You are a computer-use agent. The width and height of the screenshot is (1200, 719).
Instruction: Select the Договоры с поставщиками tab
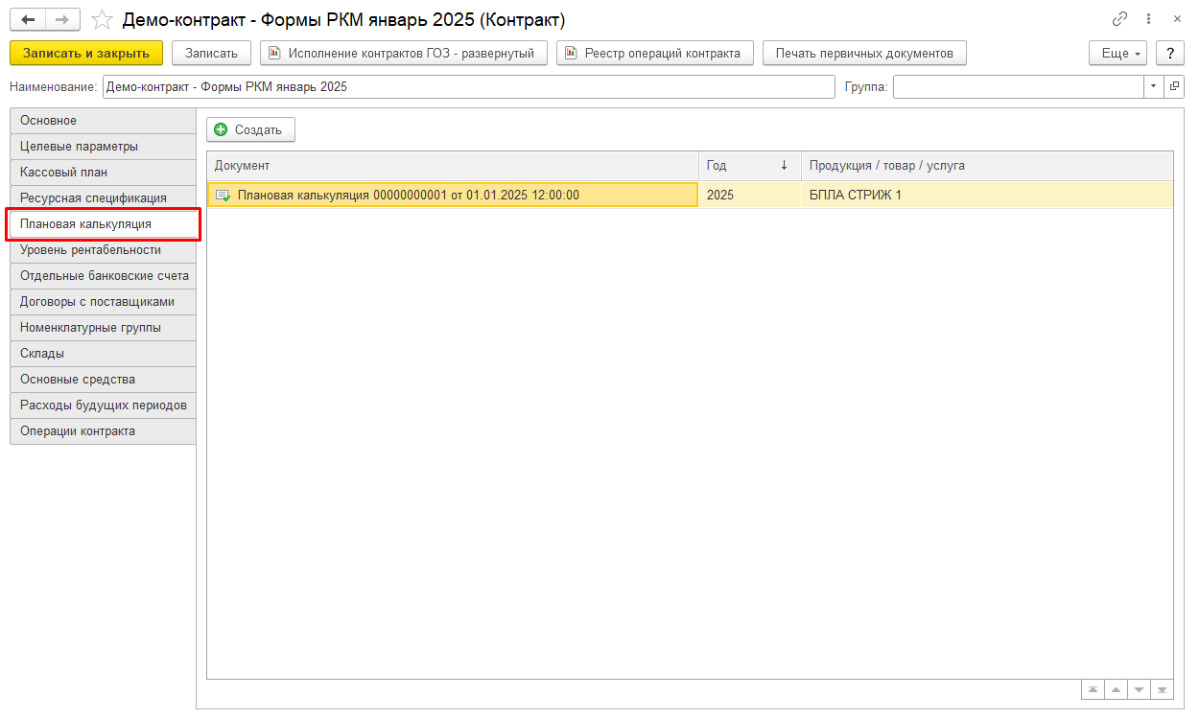[102, 301]
